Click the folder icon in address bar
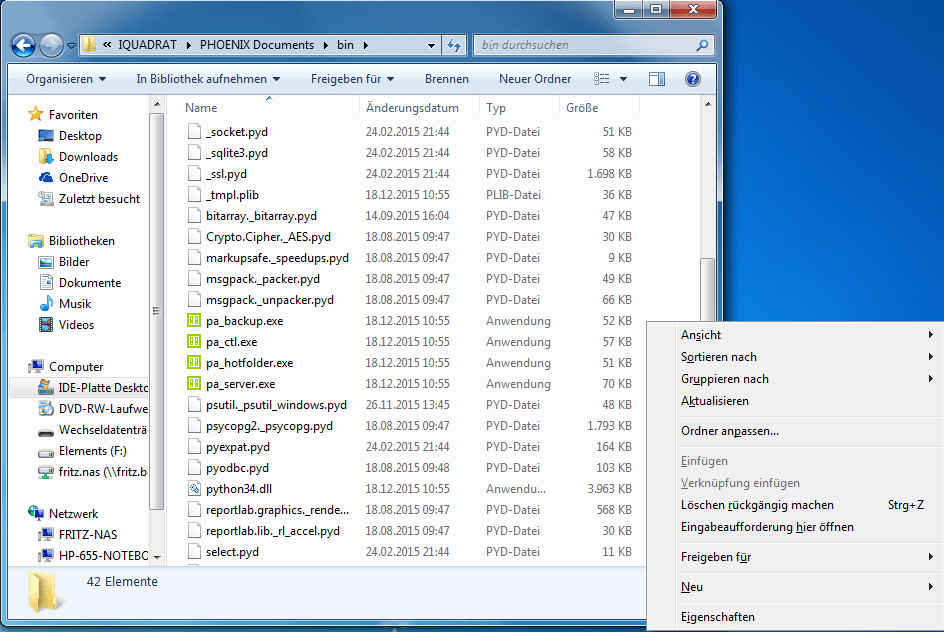The width and height of the screenshot is (944, 632). tap(90, 45)
